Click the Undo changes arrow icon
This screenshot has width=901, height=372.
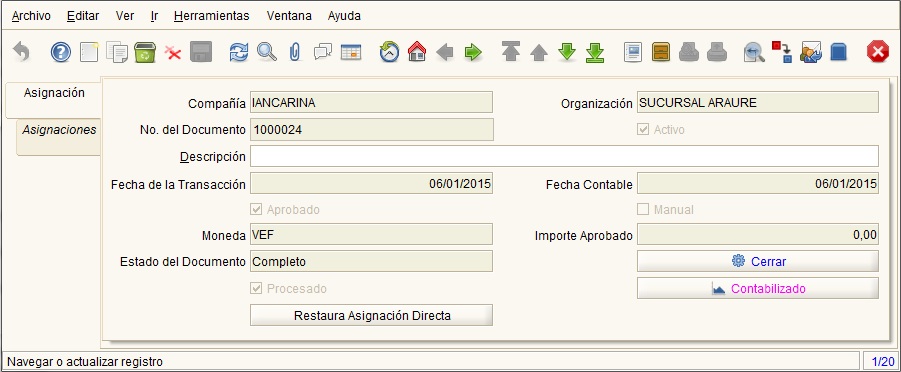coord(21,52)
